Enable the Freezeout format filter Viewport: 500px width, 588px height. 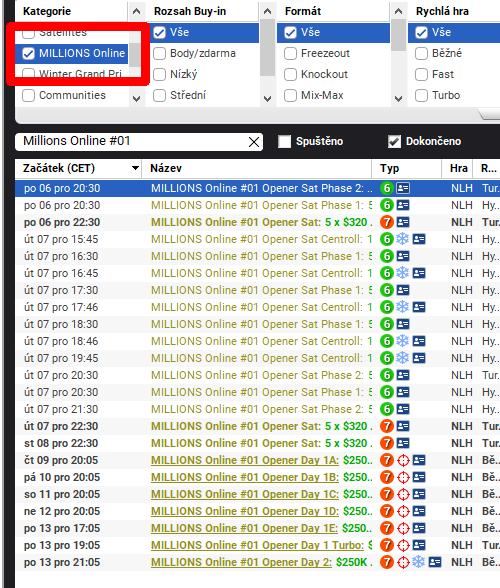coord(290,54)
